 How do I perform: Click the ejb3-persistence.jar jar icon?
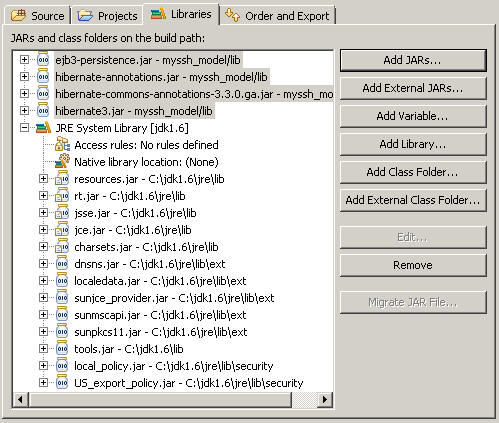click(43, 60)
